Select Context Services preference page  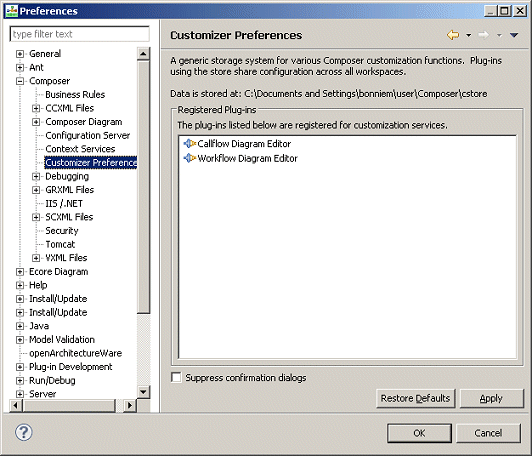[80, 149]
